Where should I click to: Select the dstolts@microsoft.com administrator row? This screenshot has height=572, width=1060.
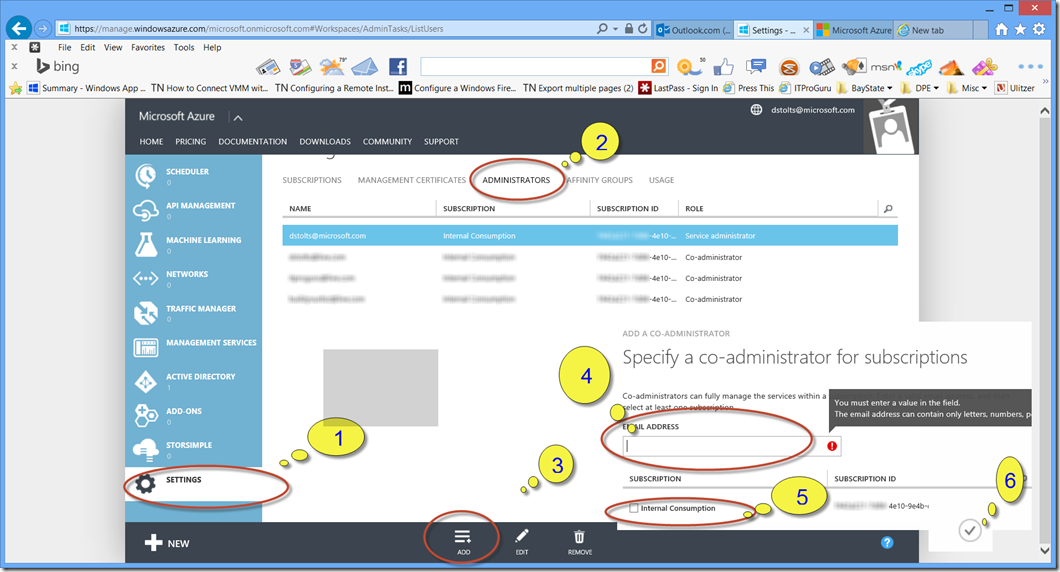(589, 235)
